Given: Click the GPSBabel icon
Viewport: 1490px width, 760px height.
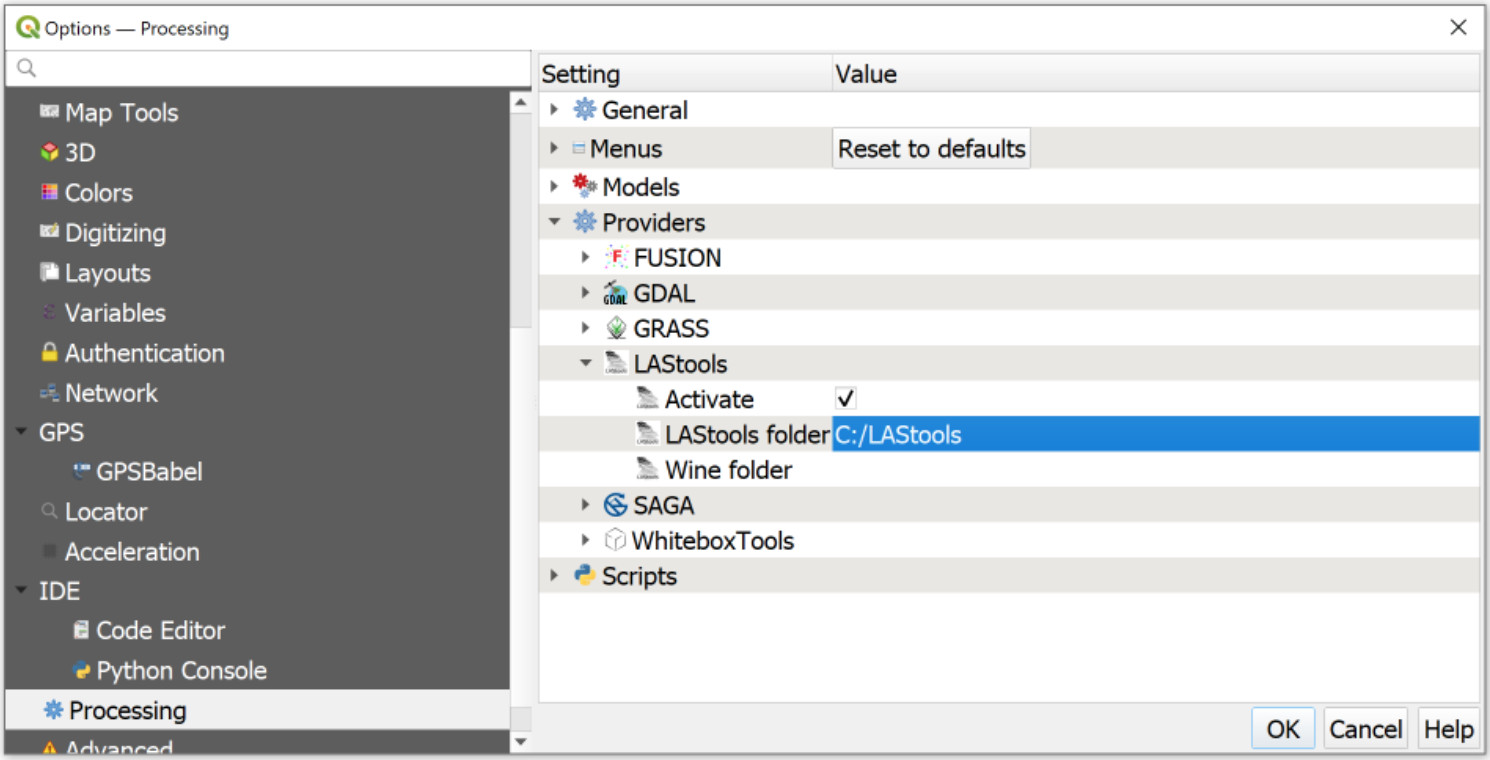Looking at the screenshot, I should click(82, 471).
